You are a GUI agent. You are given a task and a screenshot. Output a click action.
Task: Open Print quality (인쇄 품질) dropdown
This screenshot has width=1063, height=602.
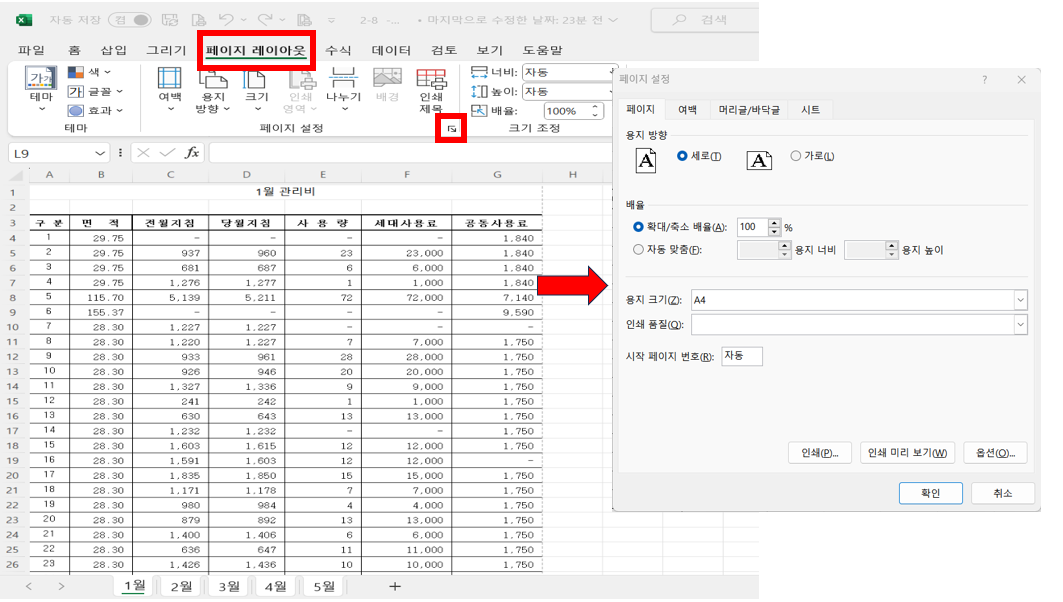tap(1020, 325)
